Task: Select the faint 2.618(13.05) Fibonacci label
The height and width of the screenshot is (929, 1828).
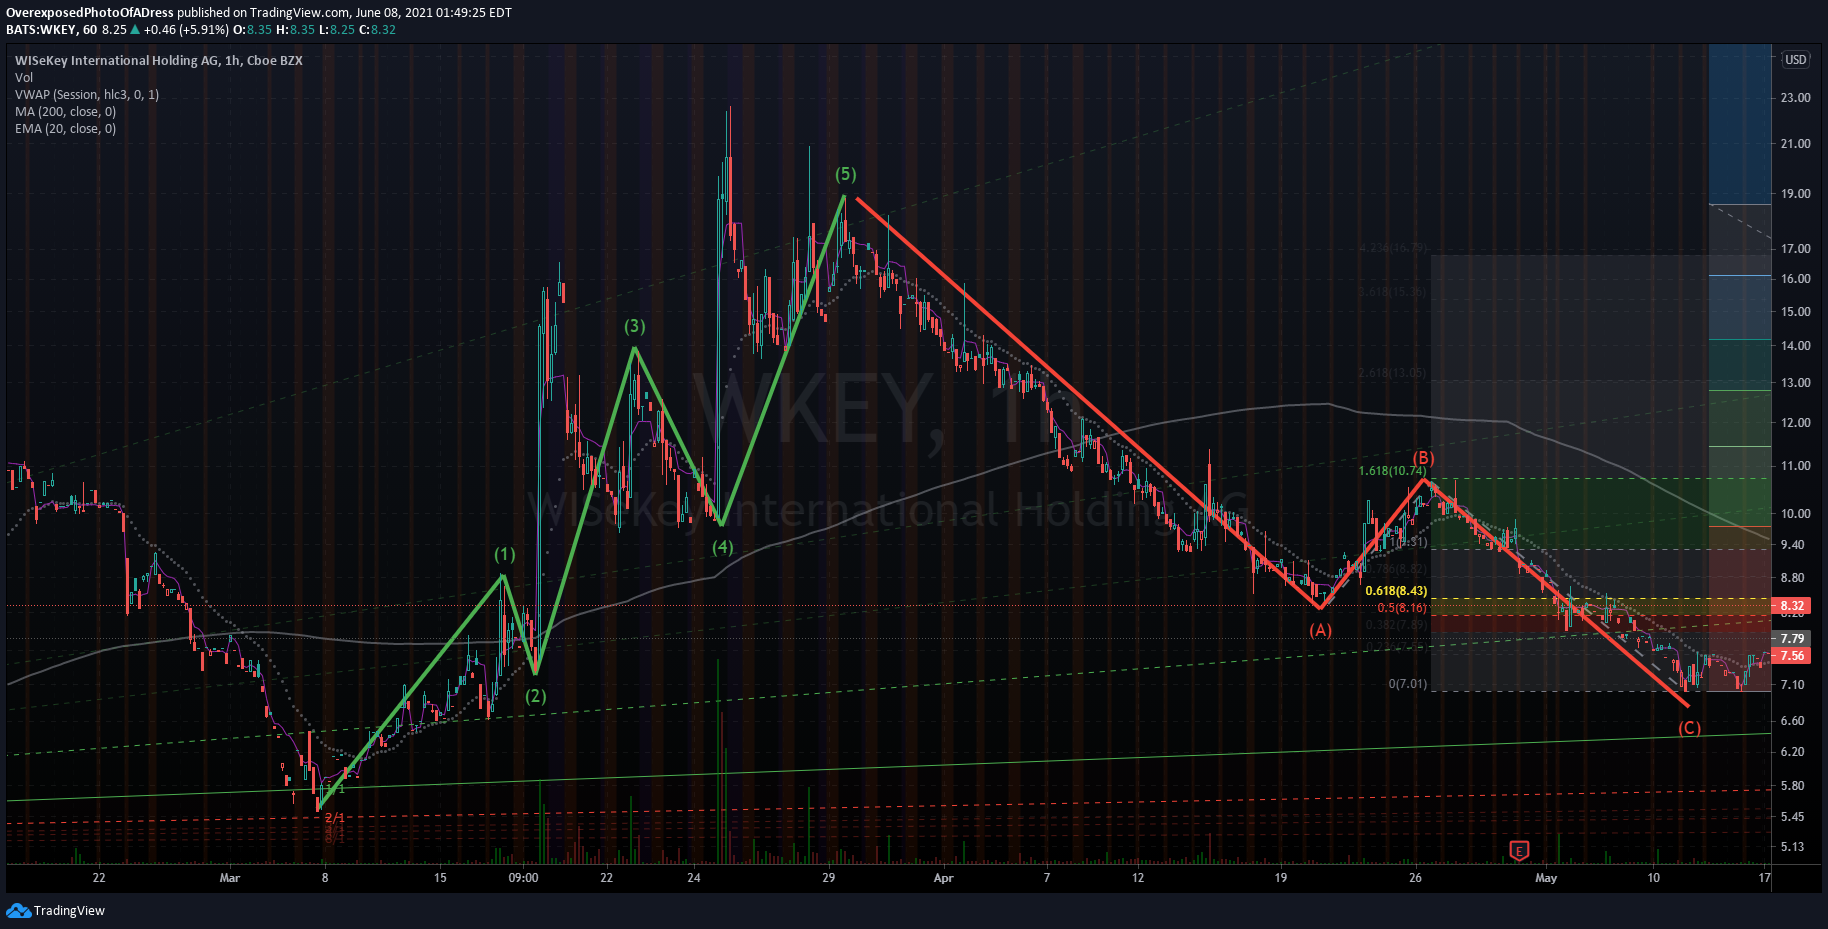Action: [x=1392, y=373]
